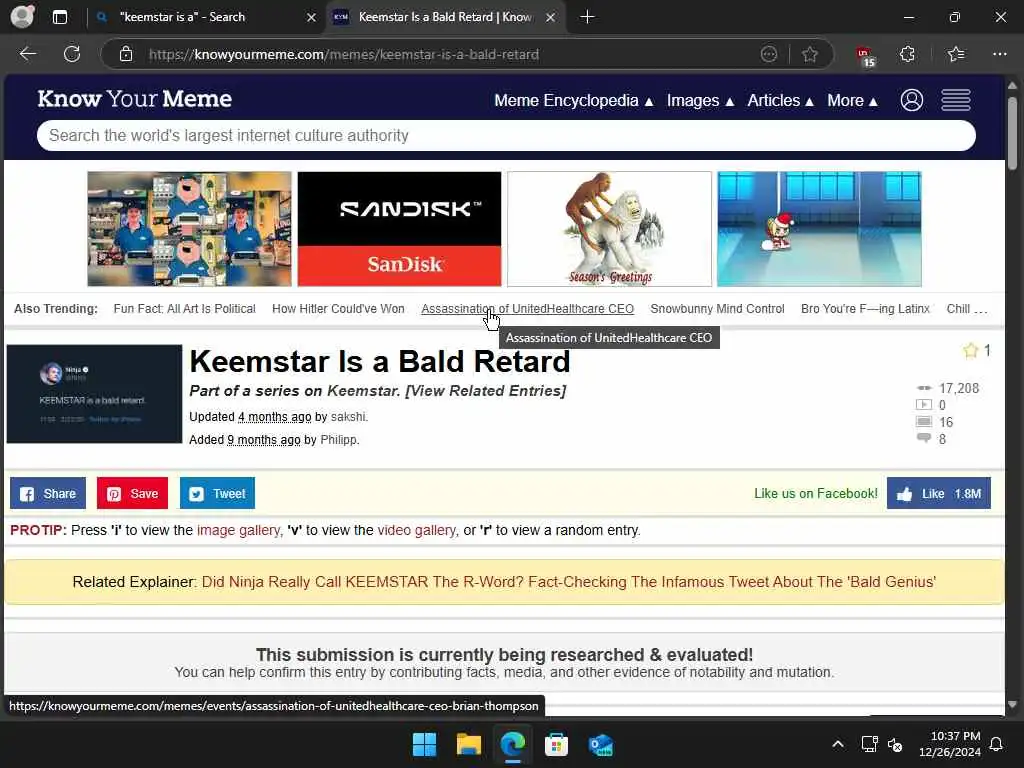This screenshot has height=768, width=1024.
Task: Click the Facebook Like 1.8M button
Action: coord(938,493)
